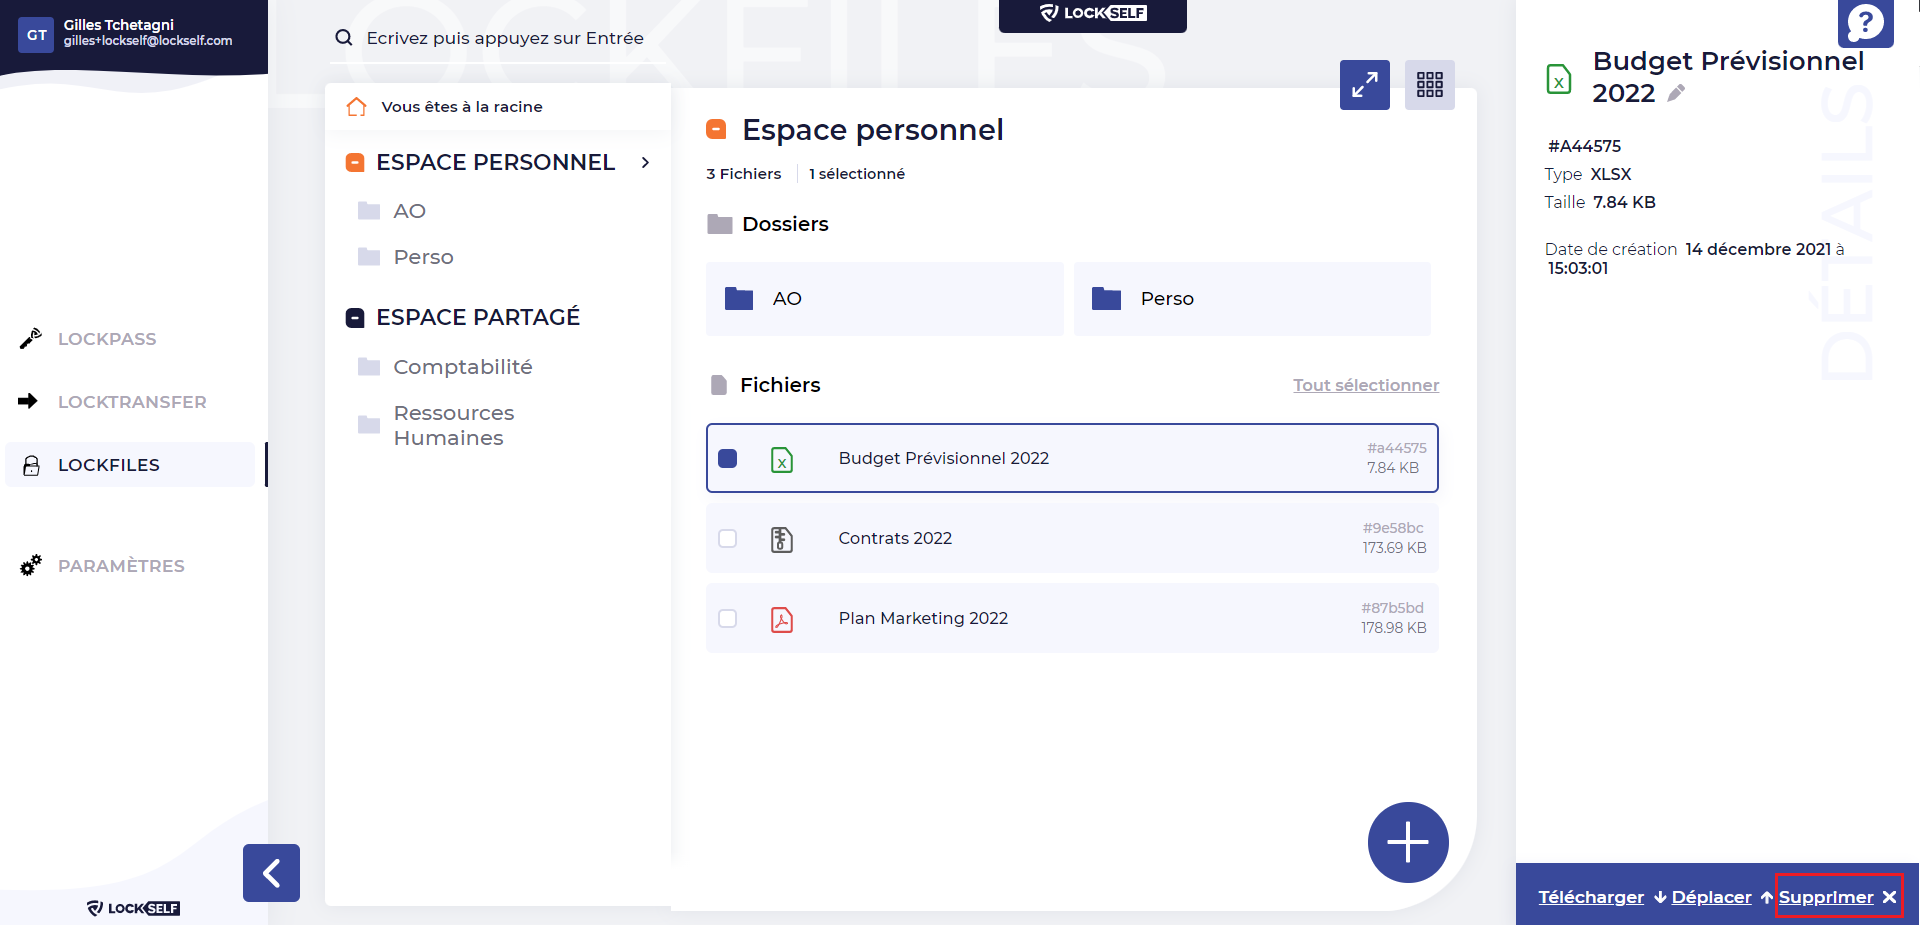Click the 1 sélectionné counter text

[857, 174]
